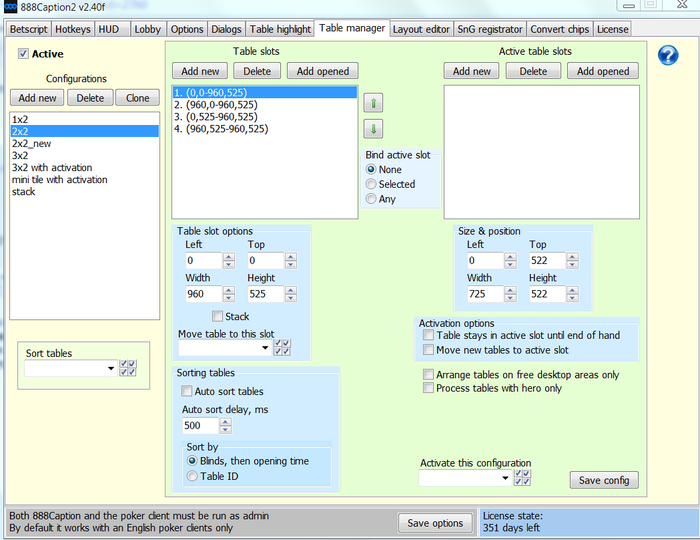Open the Layout editor tab

[x=421, y=29]
